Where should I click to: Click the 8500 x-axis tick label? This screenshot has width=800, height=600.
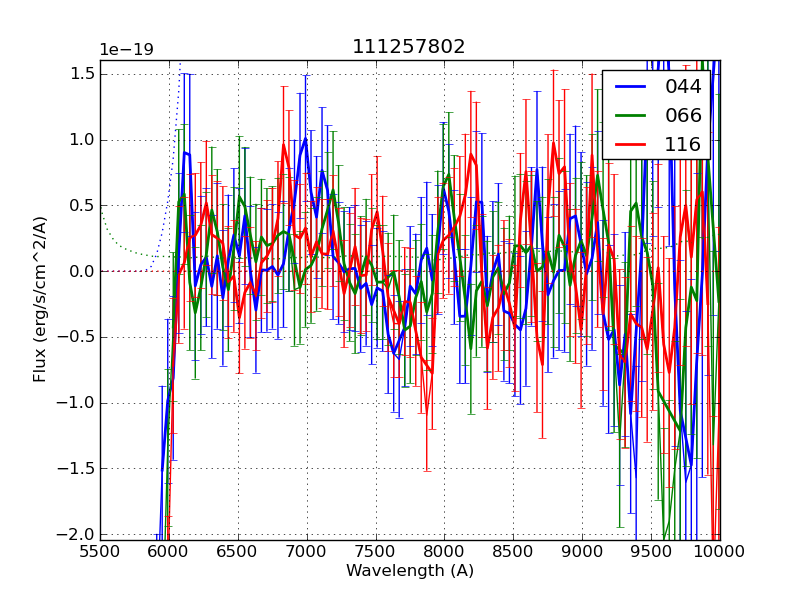(x=514, y=551)
